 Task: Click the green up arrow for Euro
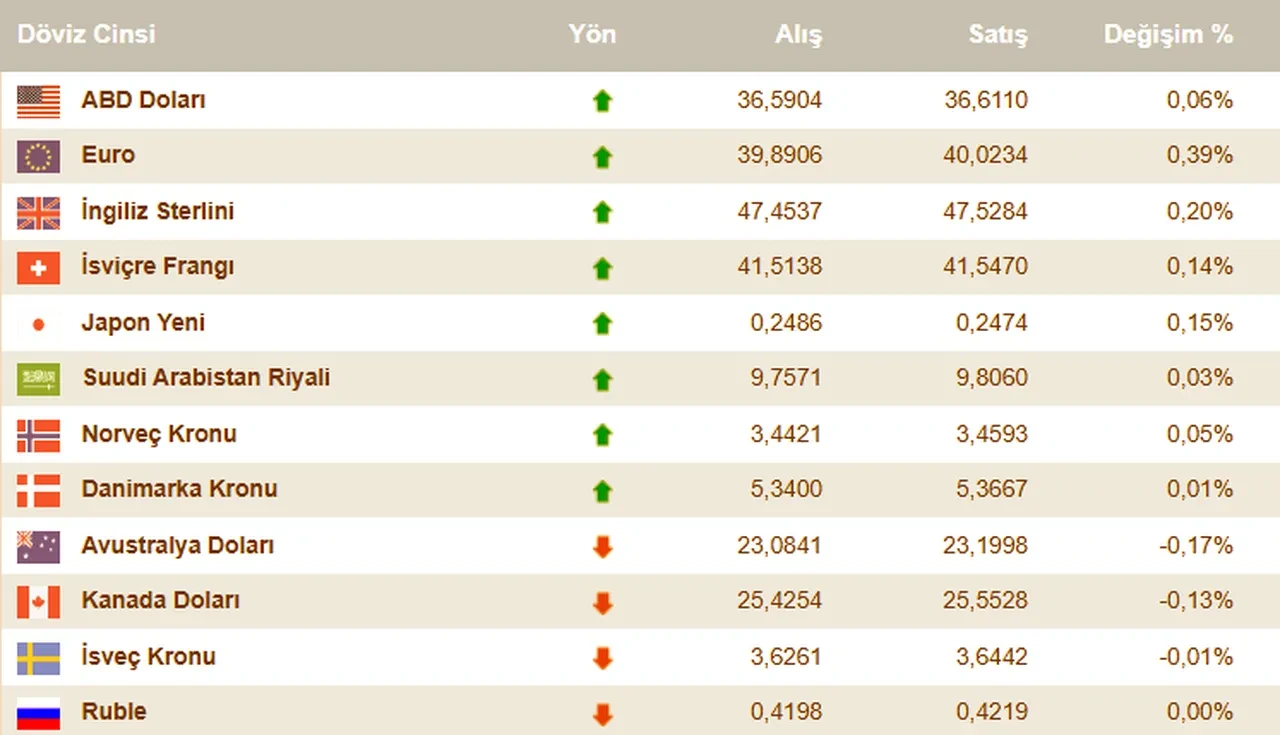(602, 157)
